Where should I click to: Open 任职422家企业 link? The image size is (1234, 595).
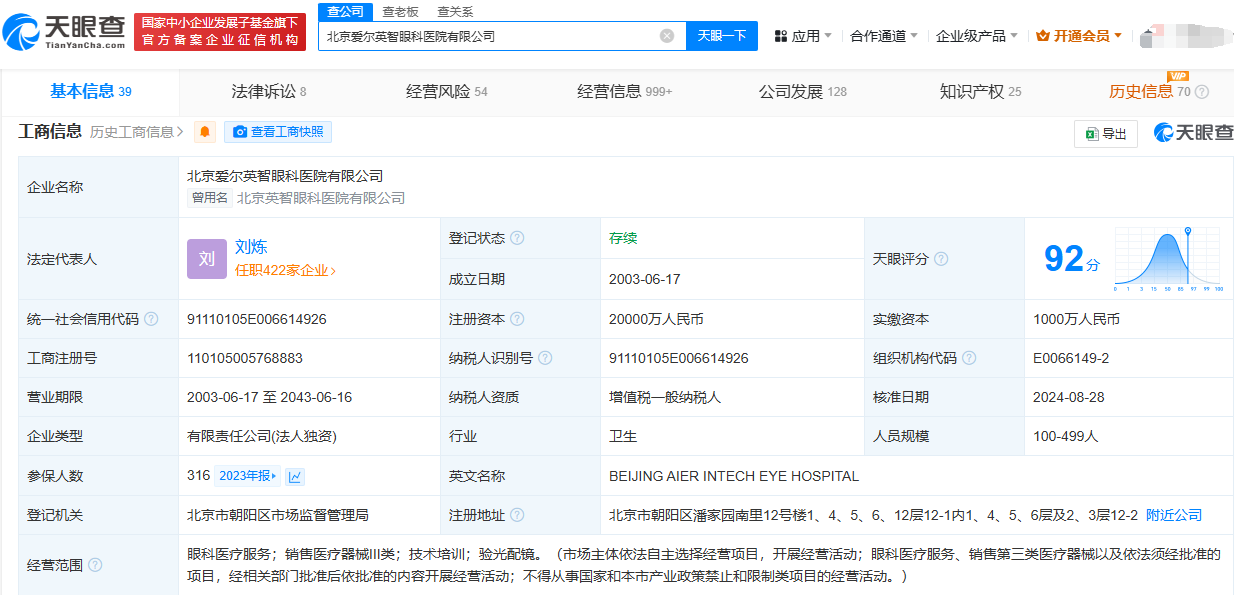click(285, 270)
